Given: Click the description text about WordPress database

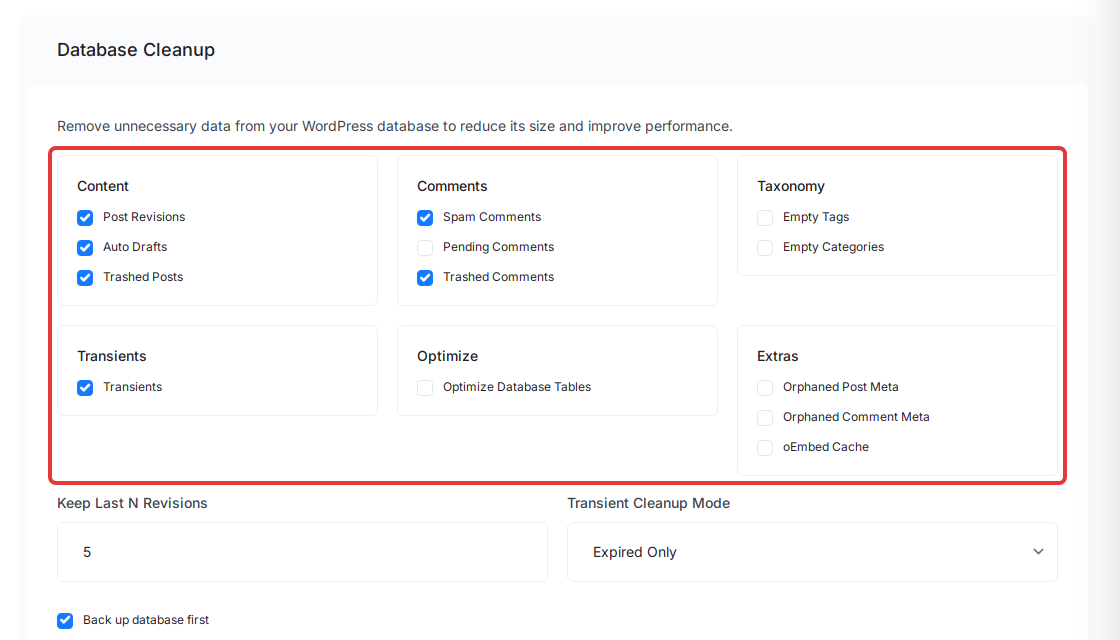Looking at the screenshot, I should (395, 126).
